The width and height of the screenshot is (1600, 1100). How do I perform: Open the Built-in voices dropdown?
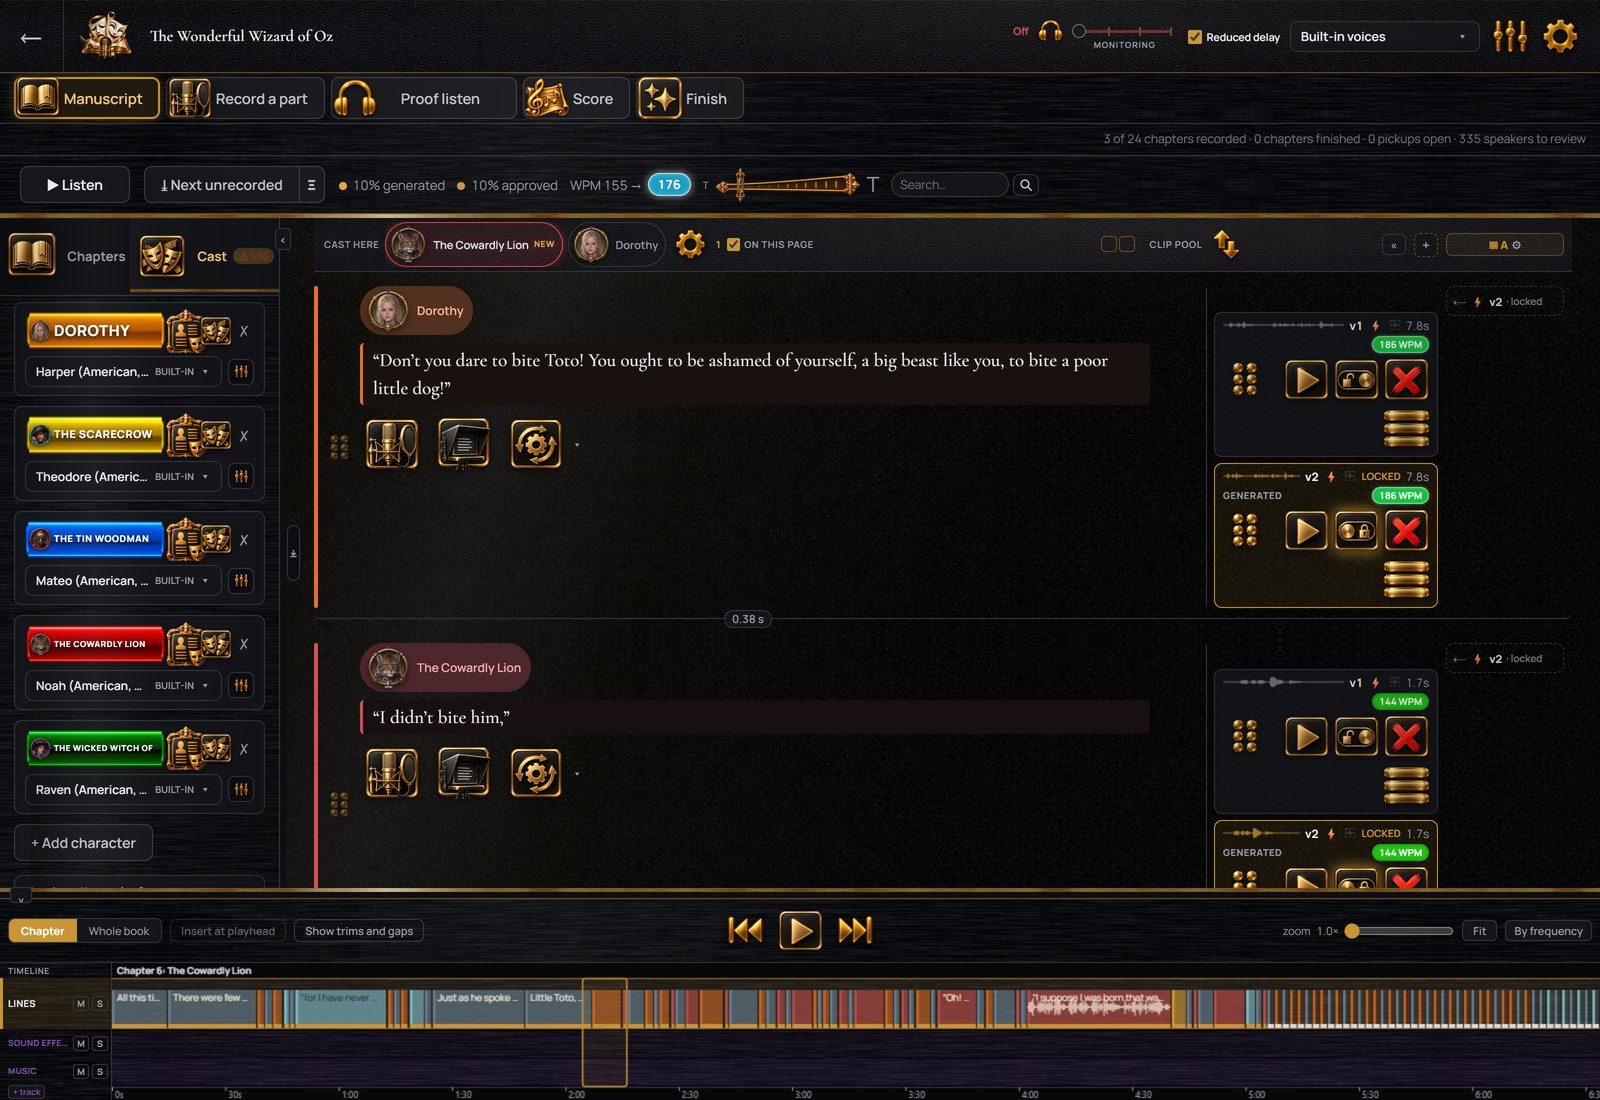(1383, 37)
